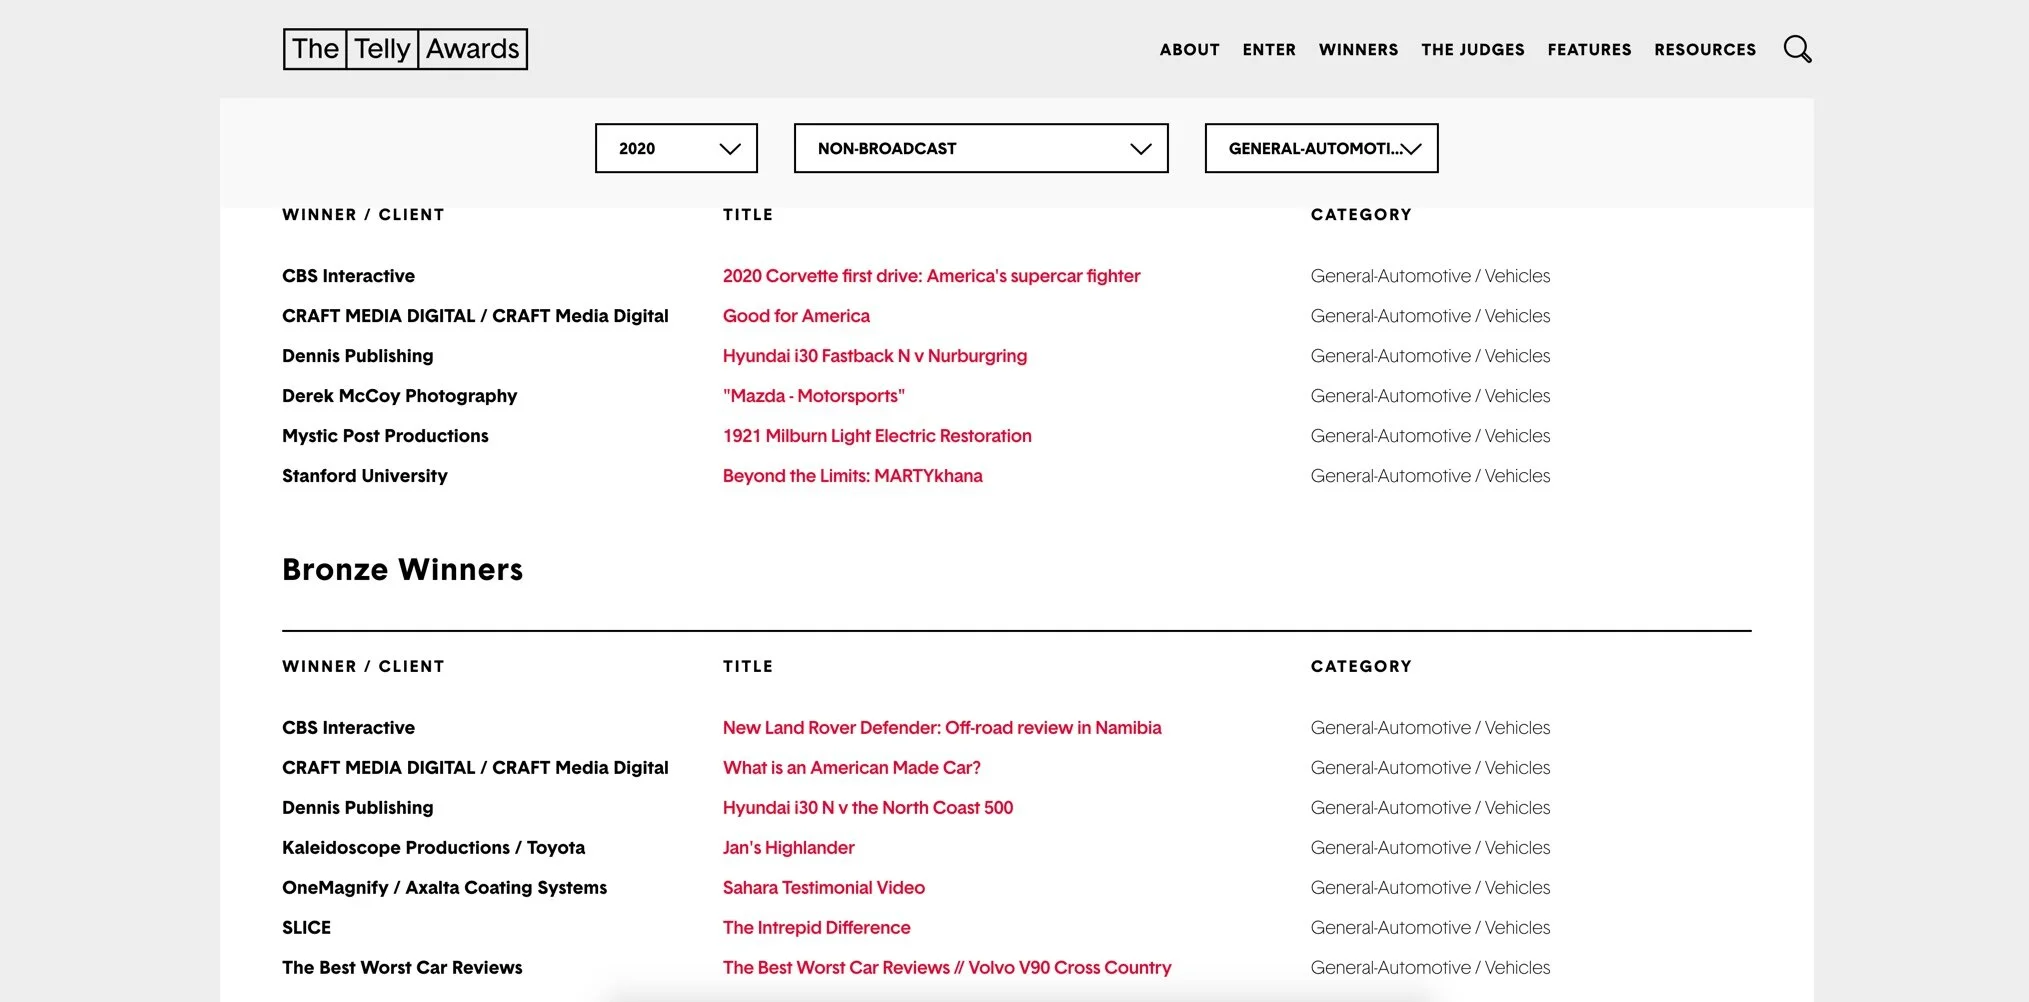Select category text in SLICE row
This screenshot has width=2029, height=1002.
[x=1430, y=928]
